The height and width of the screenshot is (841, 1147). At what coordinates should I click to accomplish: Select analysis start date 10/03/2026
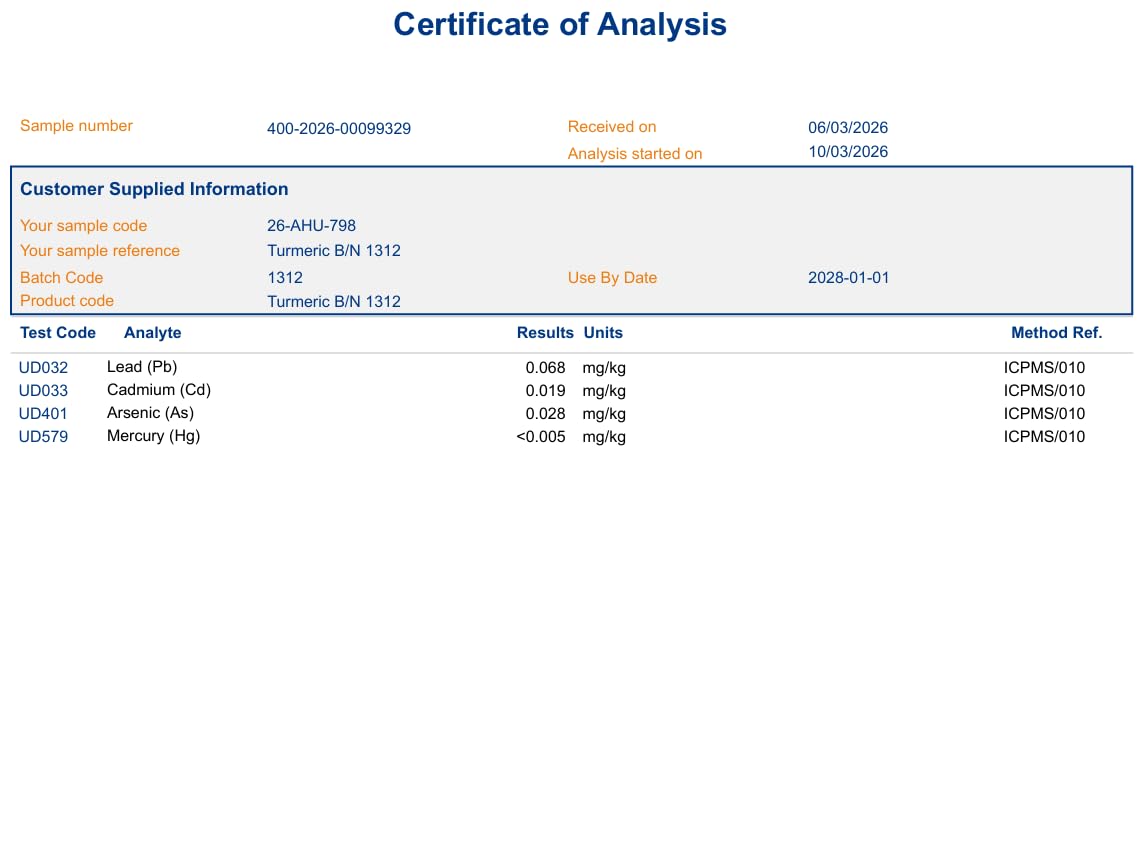848,151
